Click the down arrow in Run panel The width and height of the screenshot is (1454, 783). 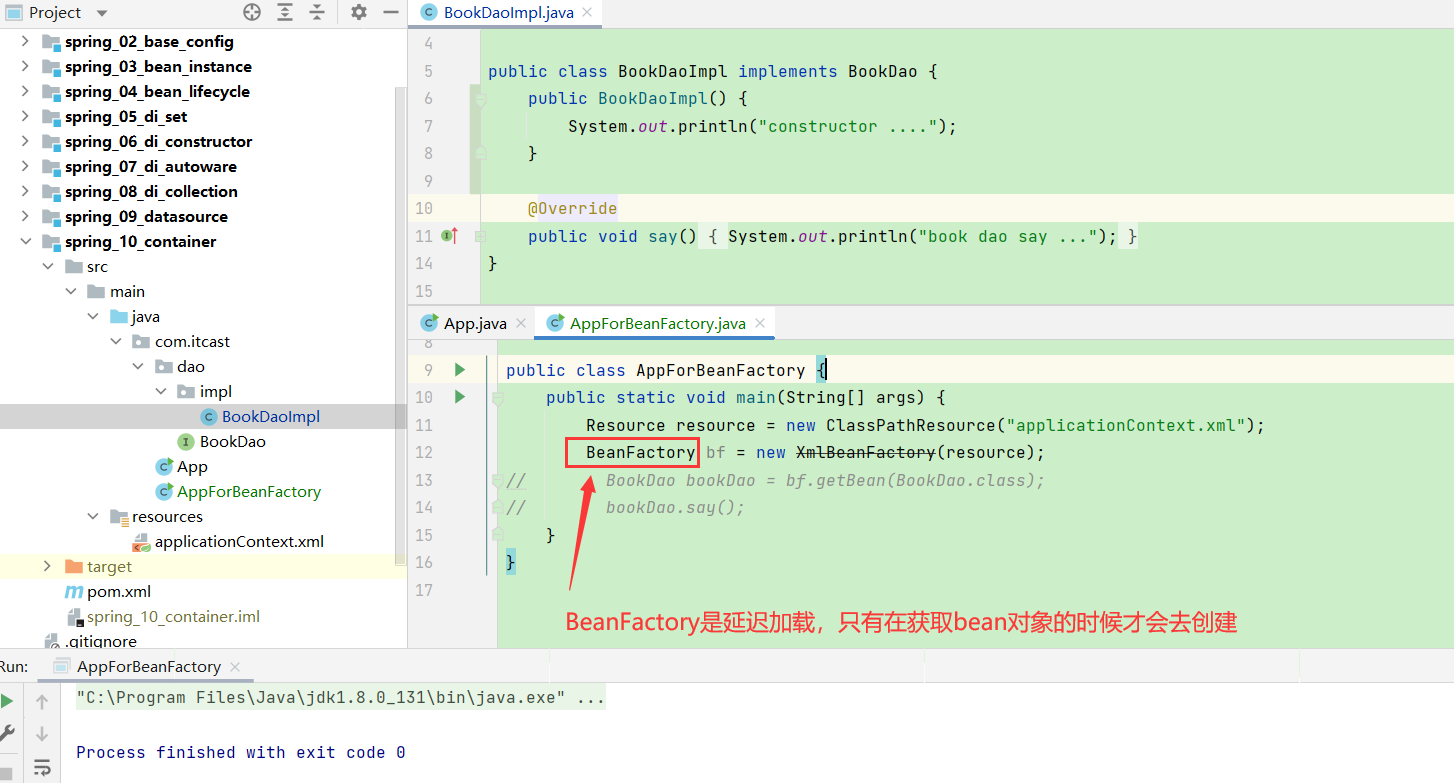pos(42,734)
